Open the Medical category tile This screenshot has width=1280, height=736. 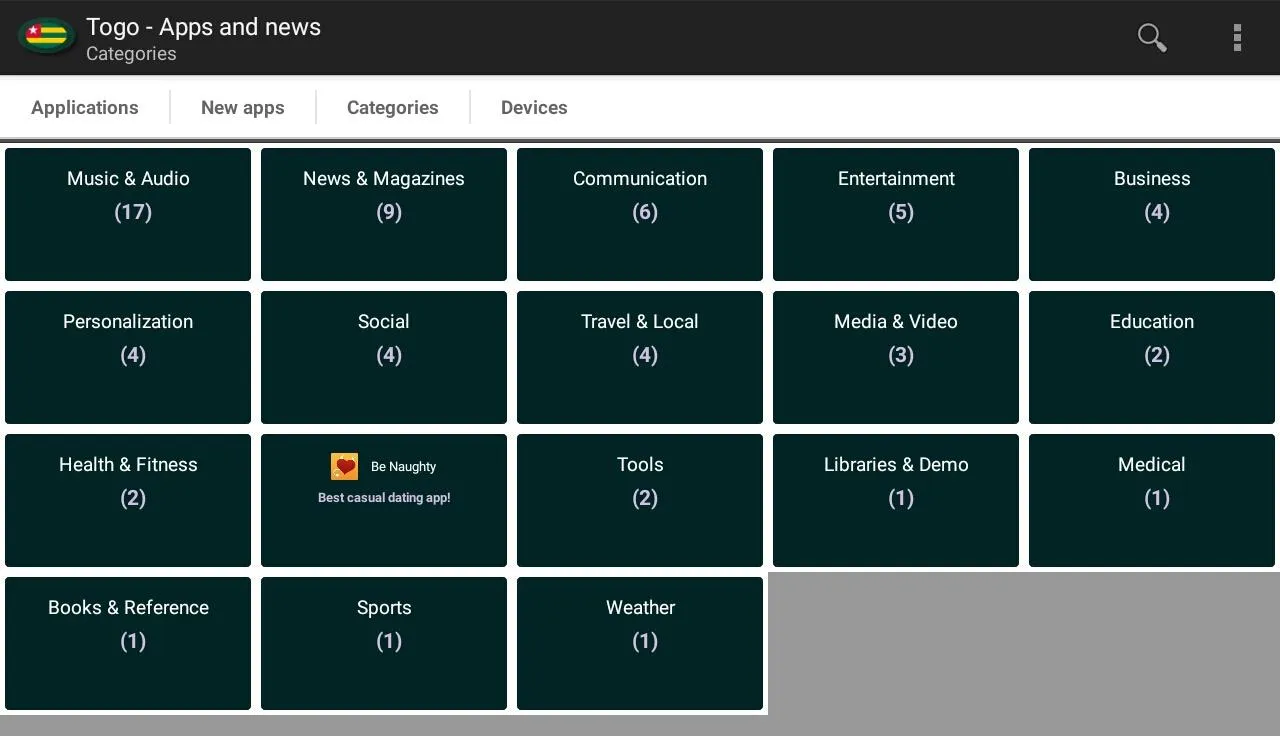[x=1152, y=500]
